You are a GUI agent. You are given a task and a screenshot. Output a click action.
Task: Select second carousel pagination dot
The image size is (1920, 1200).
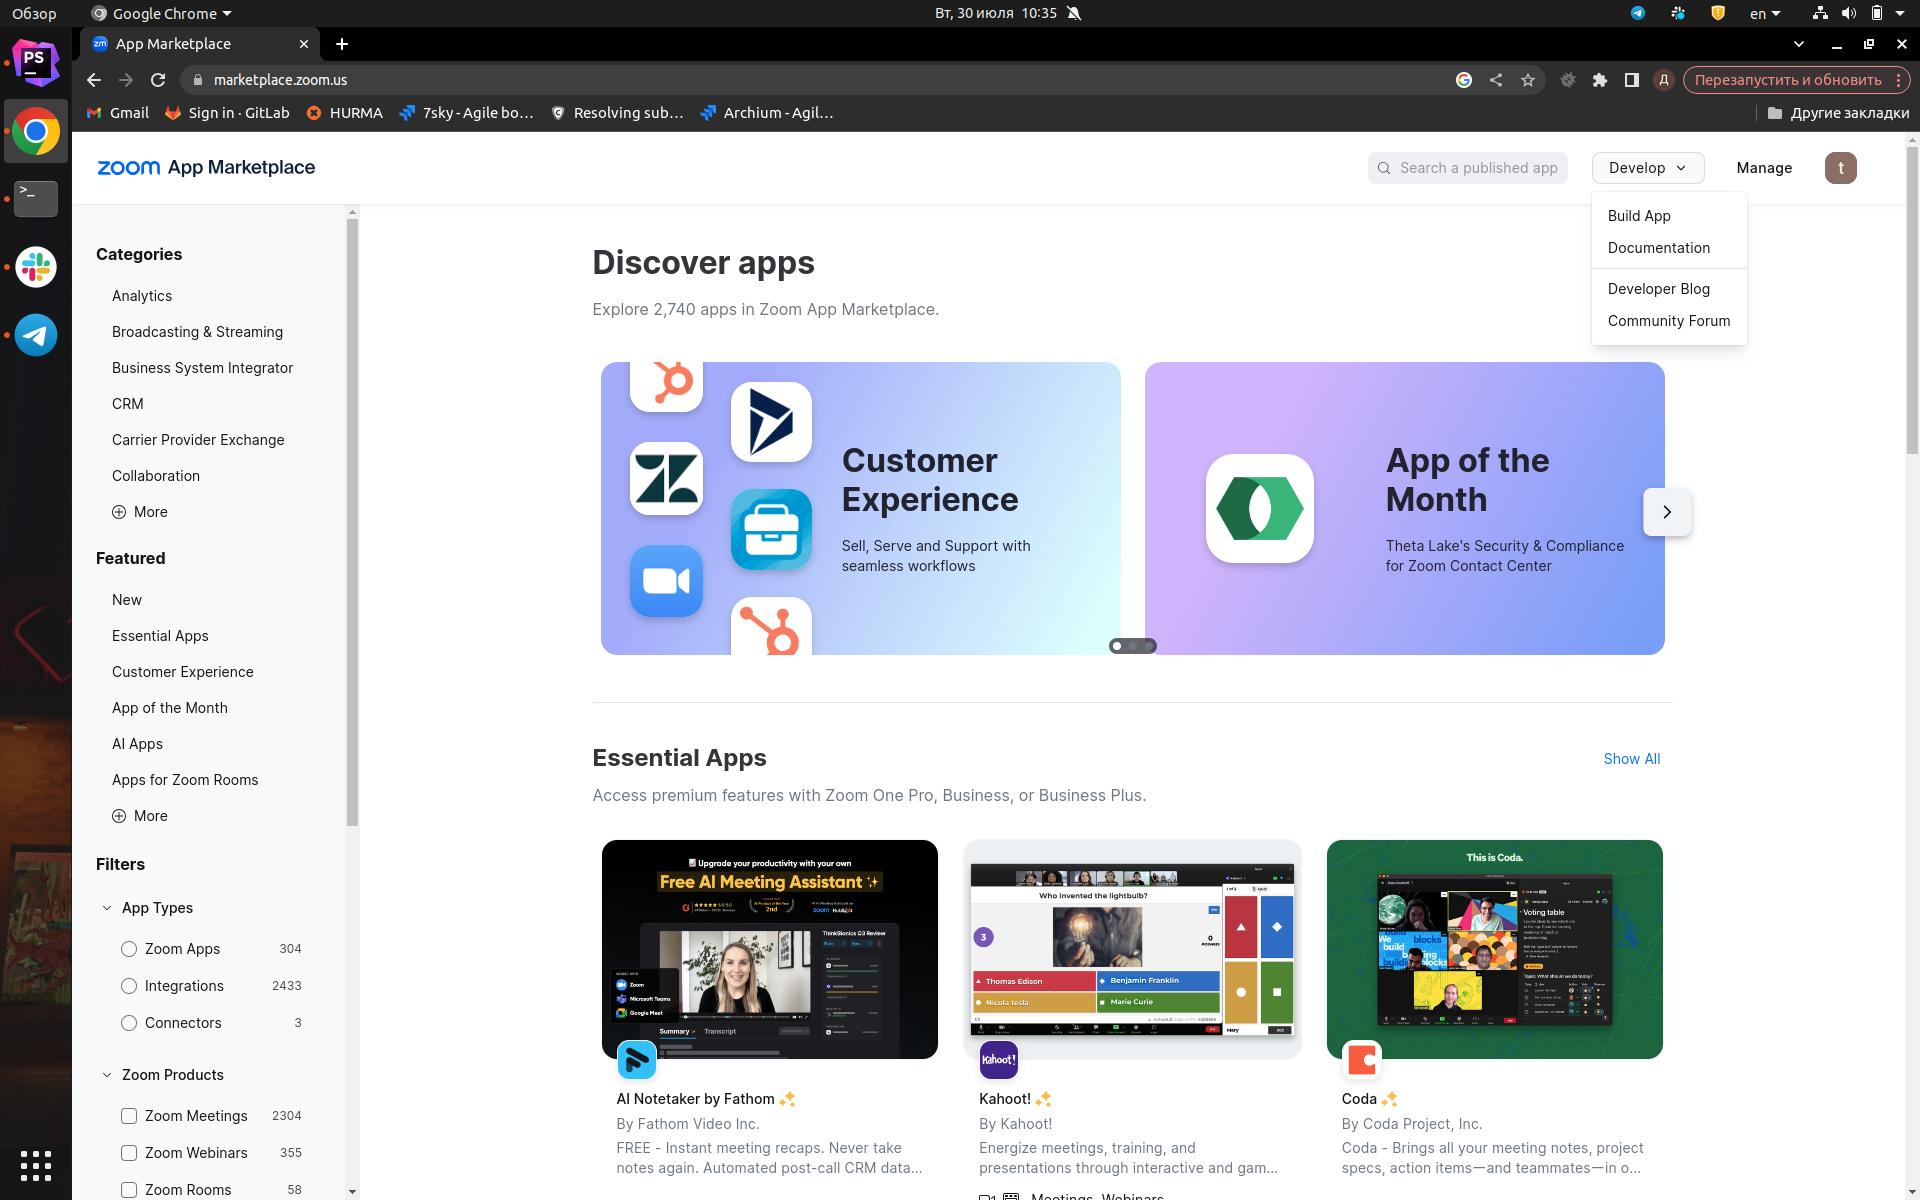1133,646
